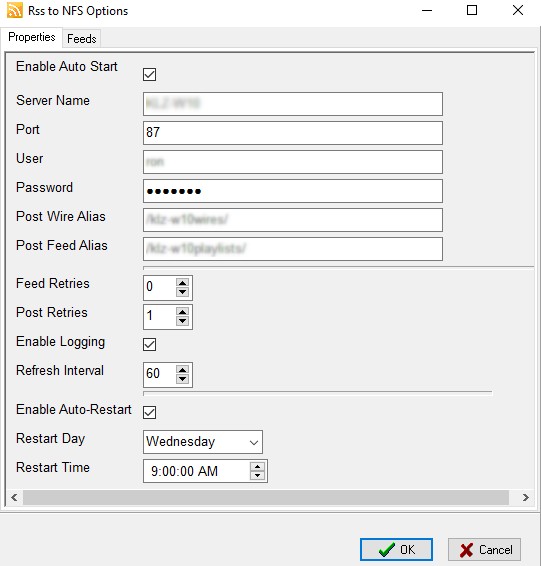Open the Restart Day dropdown

click(203, 442)
